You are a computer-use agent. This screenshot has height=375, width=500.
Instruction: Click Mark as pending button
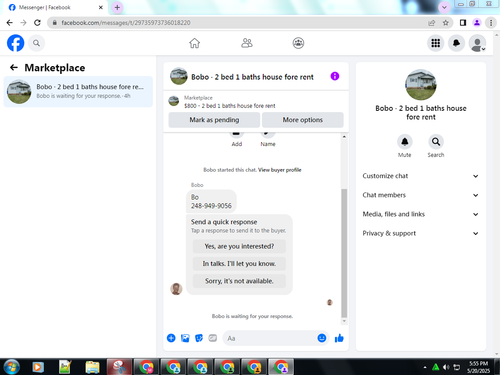tap(214, 120)
